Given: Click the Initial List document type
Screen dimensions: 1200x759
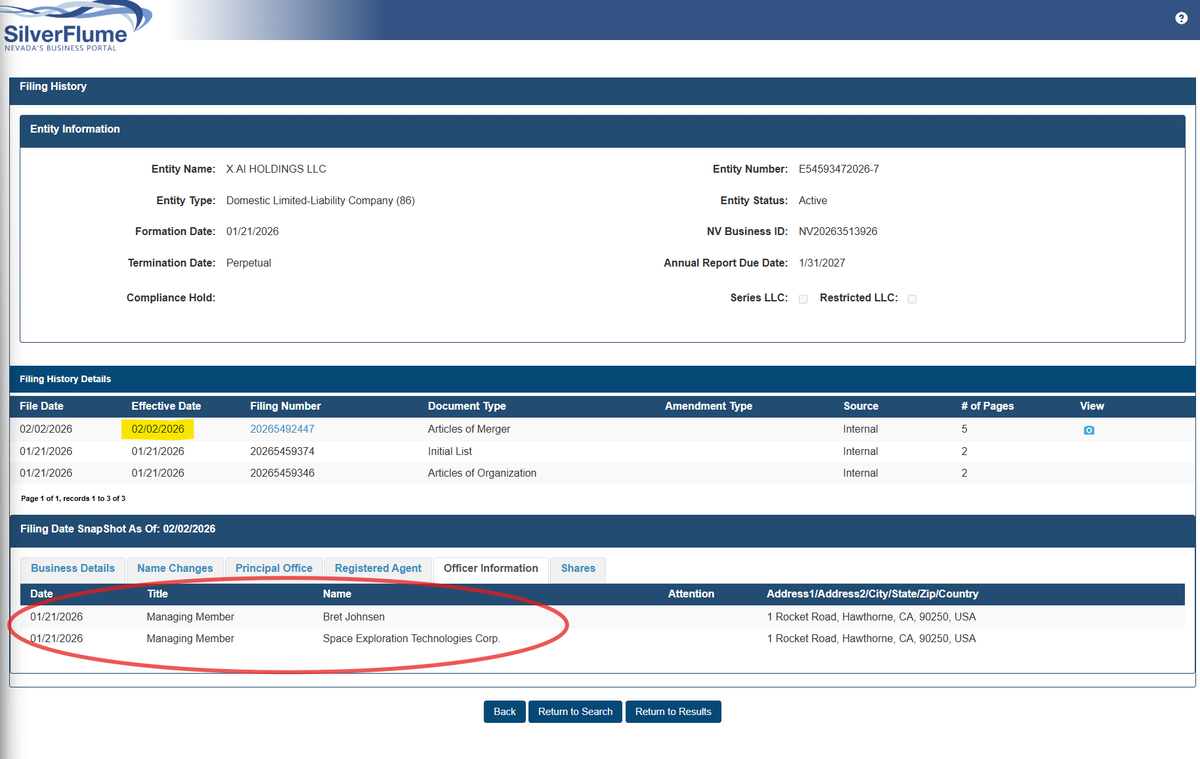Looking at the screenshot, I should (x=450, y=451).
